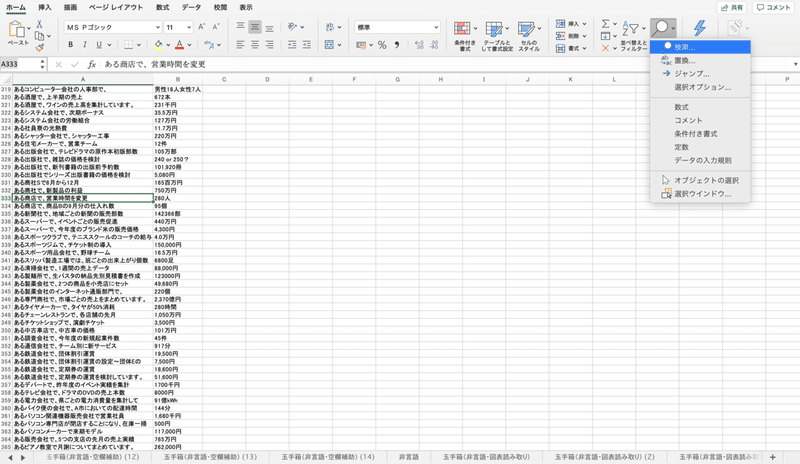The image size is (800, 464).
Task: Open the ページ レイアウト ribbon tab
Action: 116,8
